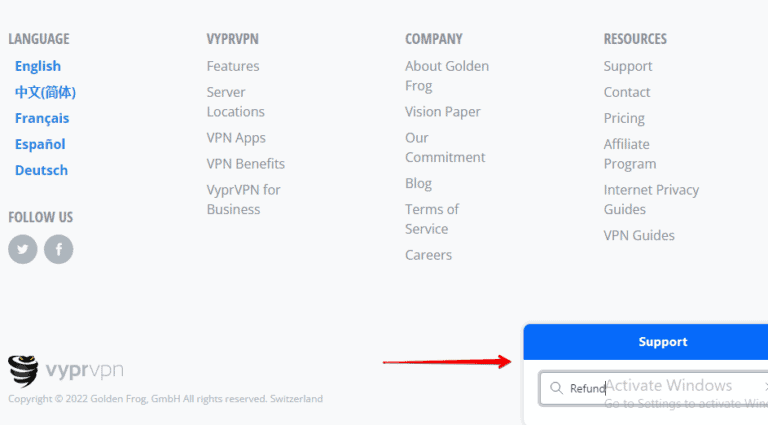The height and width of the screenshot is (425, 768).
Task: Go to Server Locations page
Action: pyautogui.click(x=235, y=102)
